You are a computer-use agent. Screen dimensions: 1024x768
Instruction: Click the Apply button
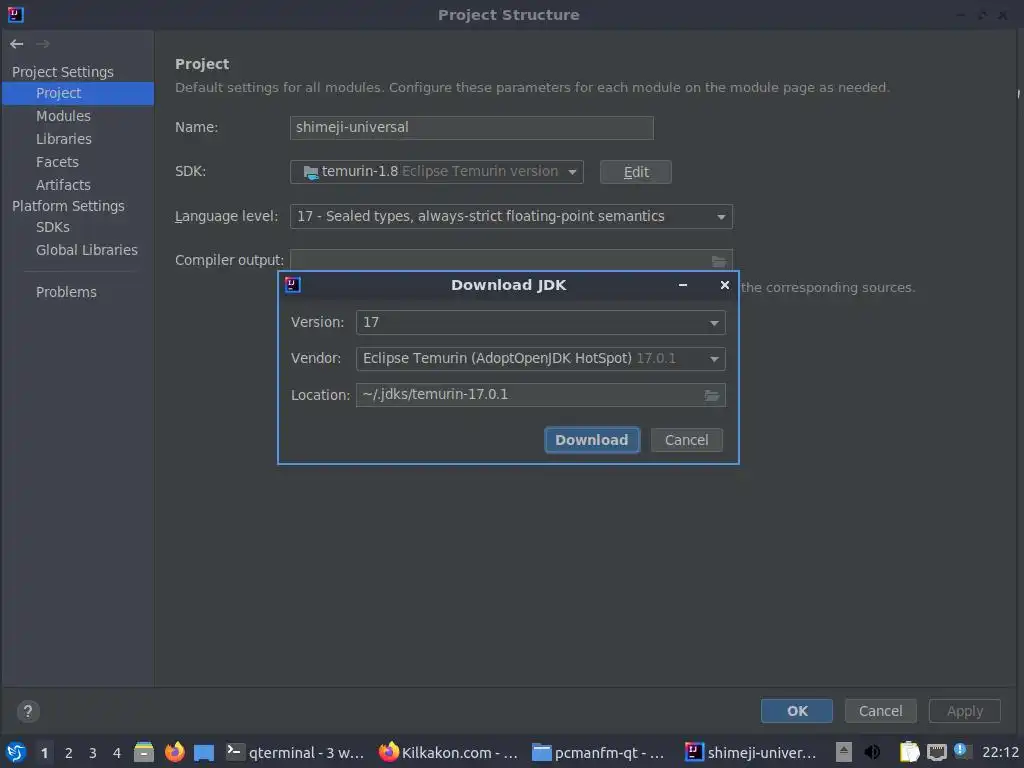[965, 711]
